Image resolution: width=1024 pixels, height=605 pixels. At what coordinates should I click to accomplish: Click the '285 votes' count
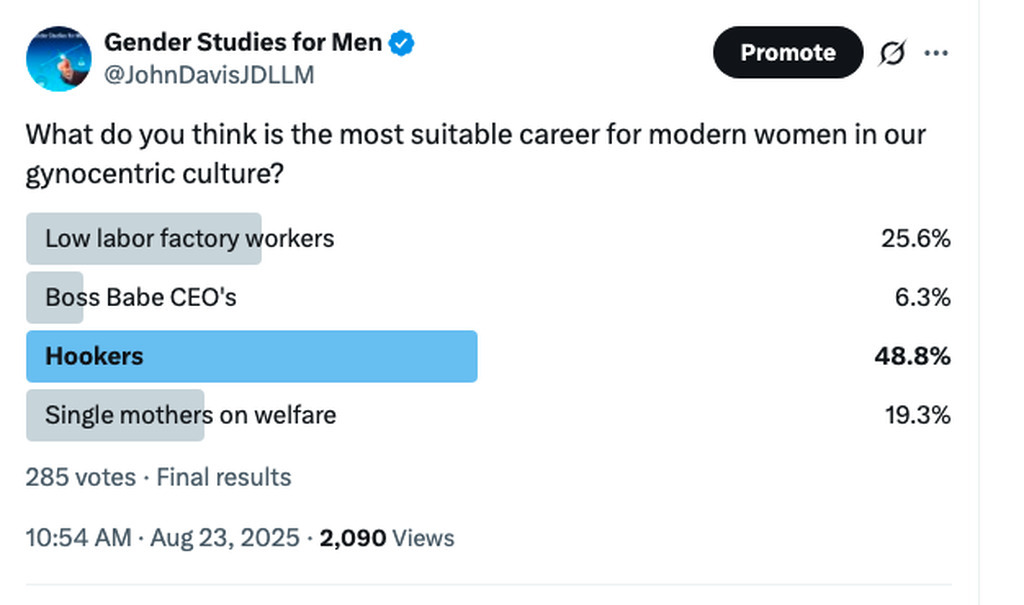[80, 477]
